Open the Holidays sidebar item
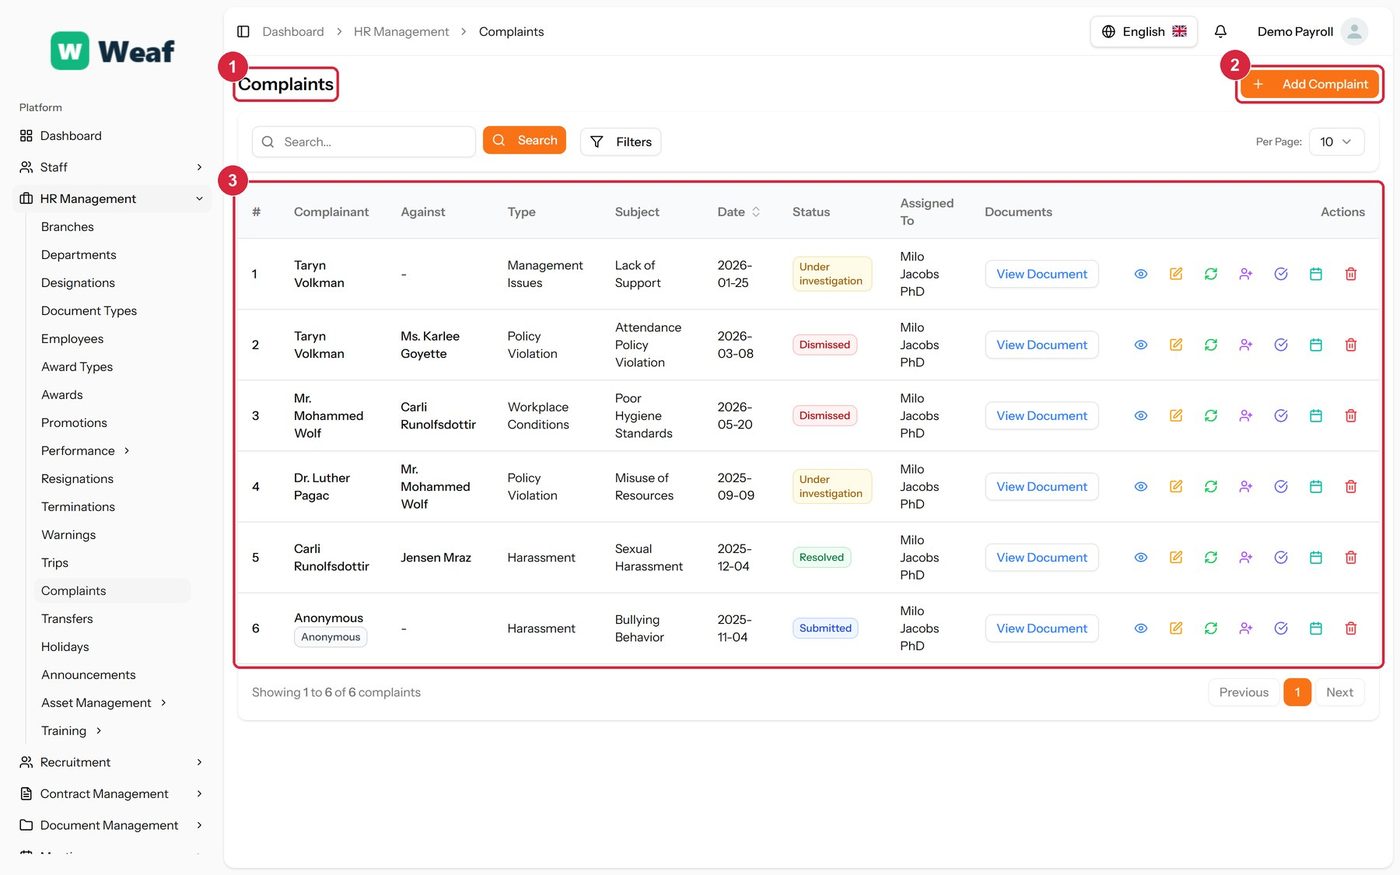This screenshot has width=1400, height=875. pos(65,647)
